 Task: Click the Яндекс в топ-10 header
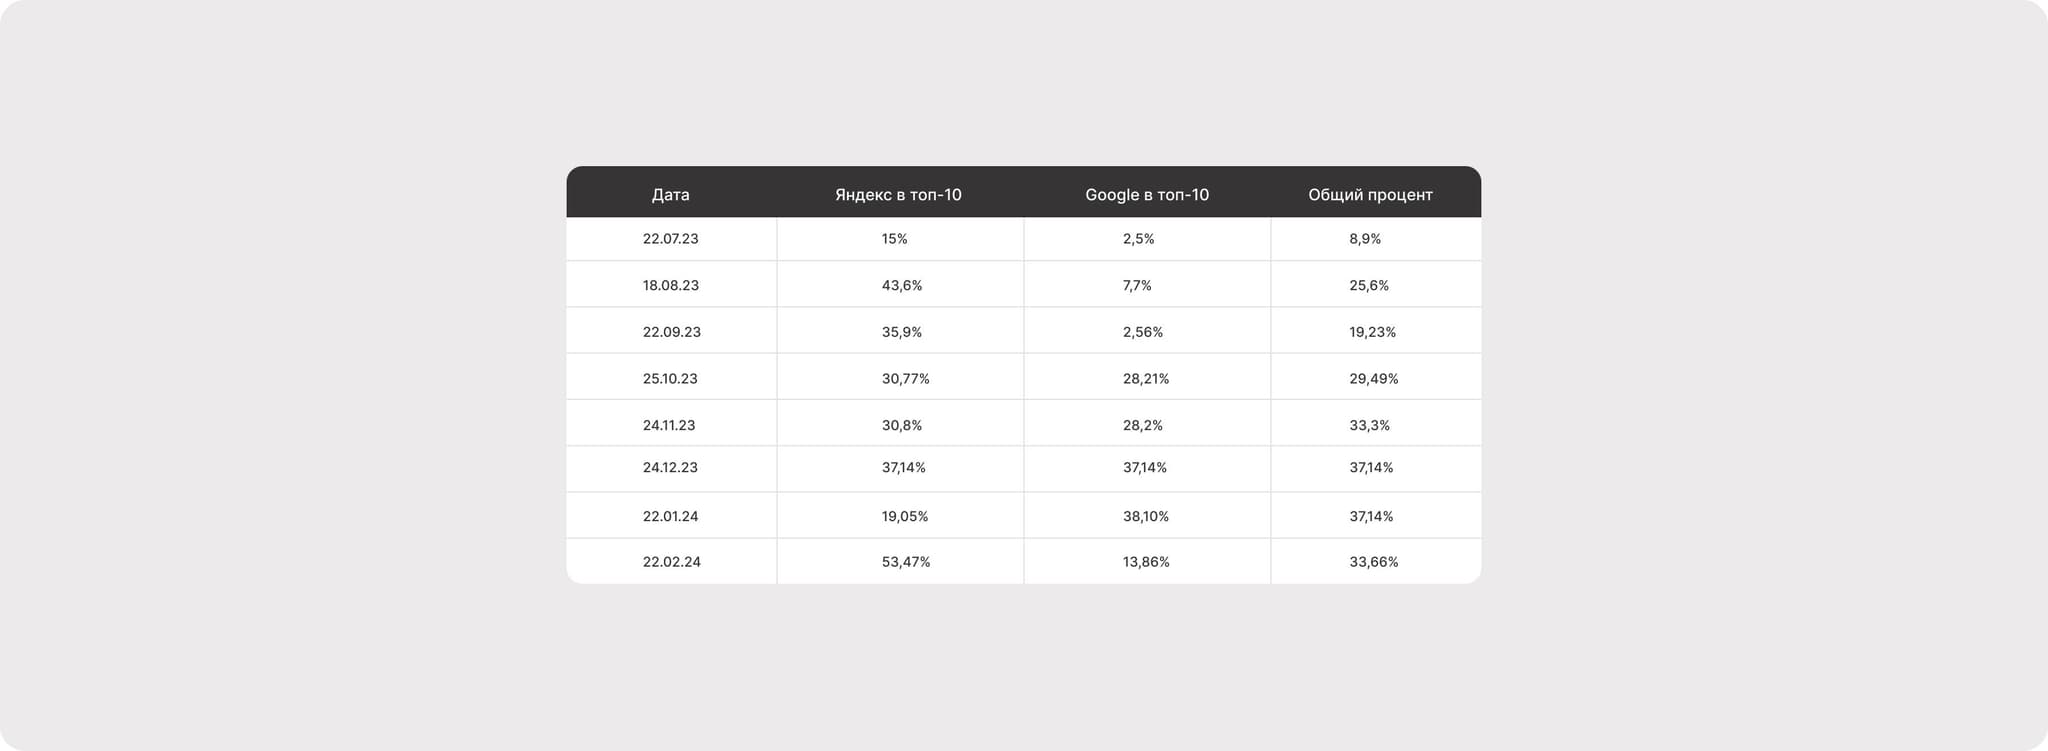click(898, 195)
